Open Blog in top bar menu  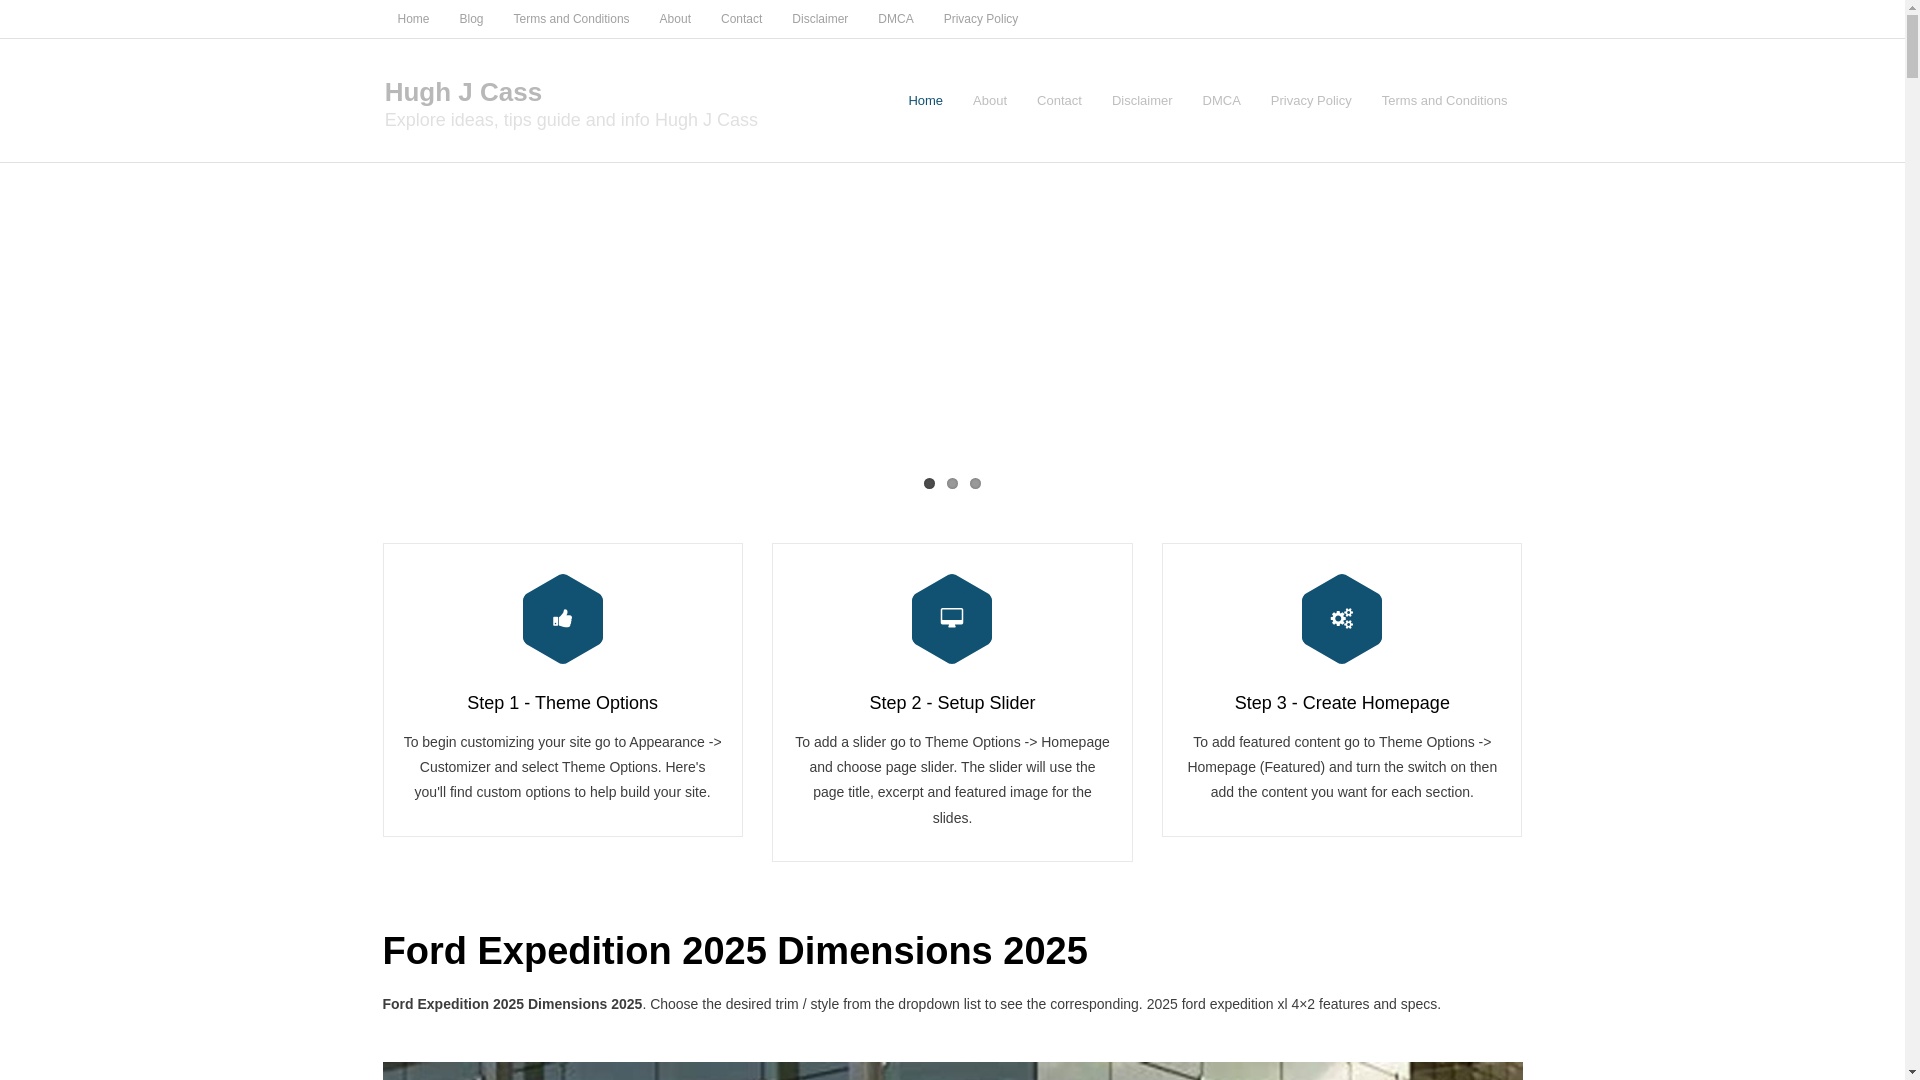tap(471, 19)
